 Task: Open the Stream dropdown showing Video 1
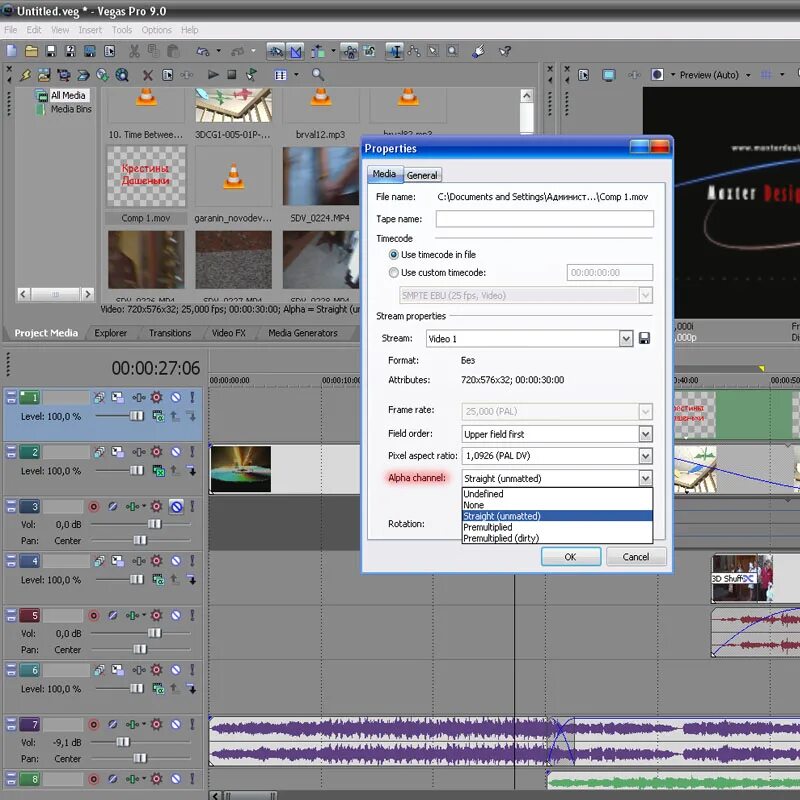[x=626, y=338]
